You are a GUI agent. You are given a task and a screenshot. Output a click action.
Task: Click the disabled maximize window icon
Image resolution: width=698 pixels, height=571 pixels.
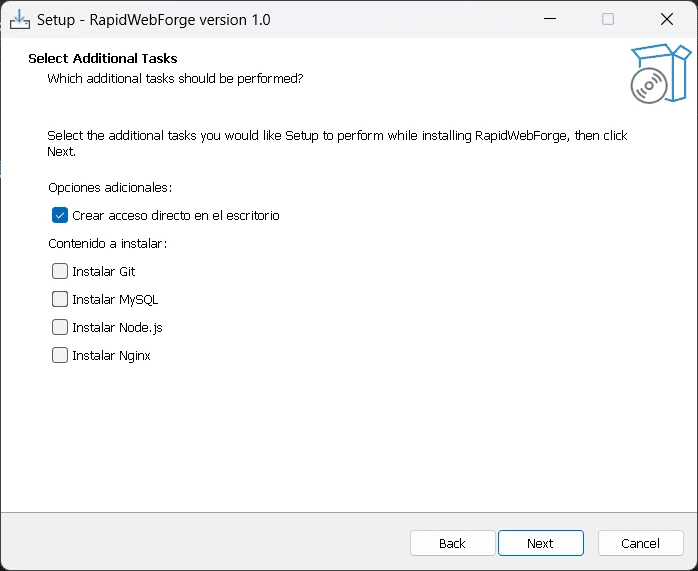tap(608, 19)
